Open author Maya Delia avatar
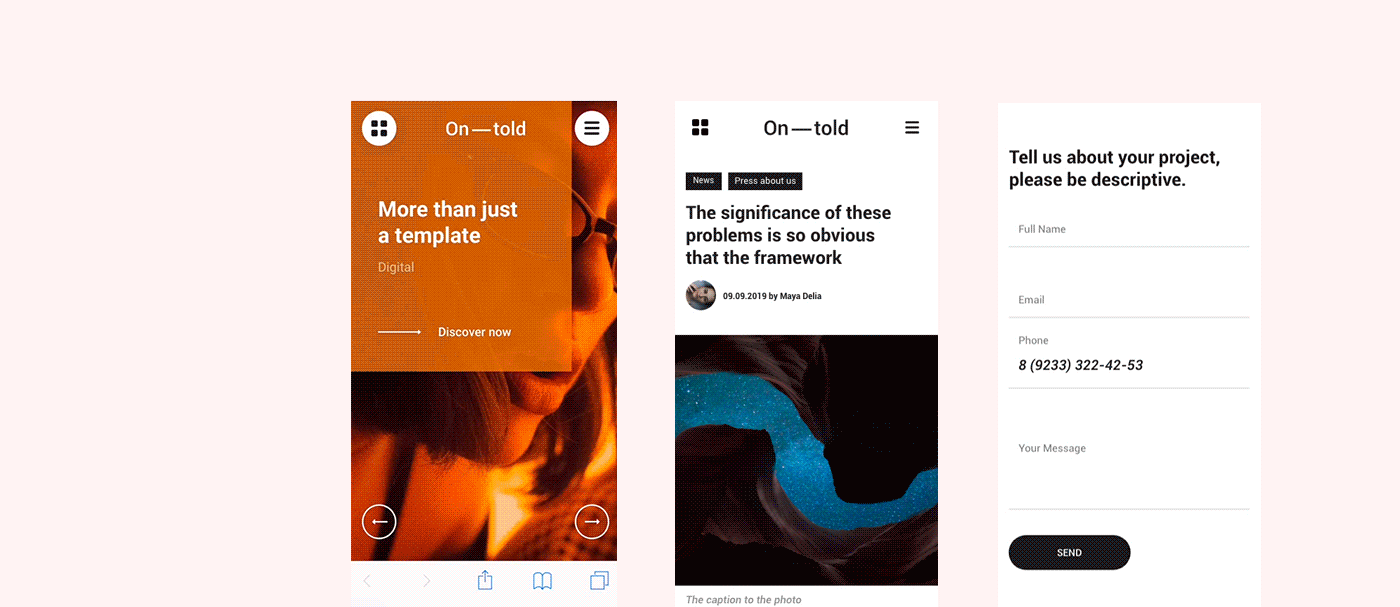 tap(701, 295)
